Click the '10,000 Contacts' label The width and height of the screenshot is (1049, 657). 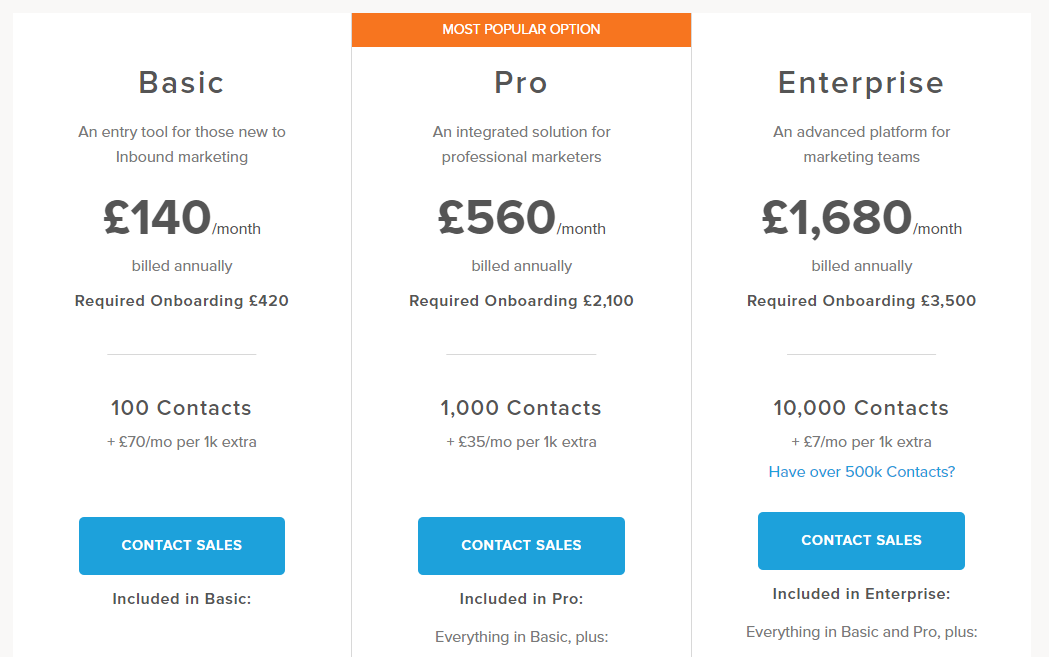[861, 408]
